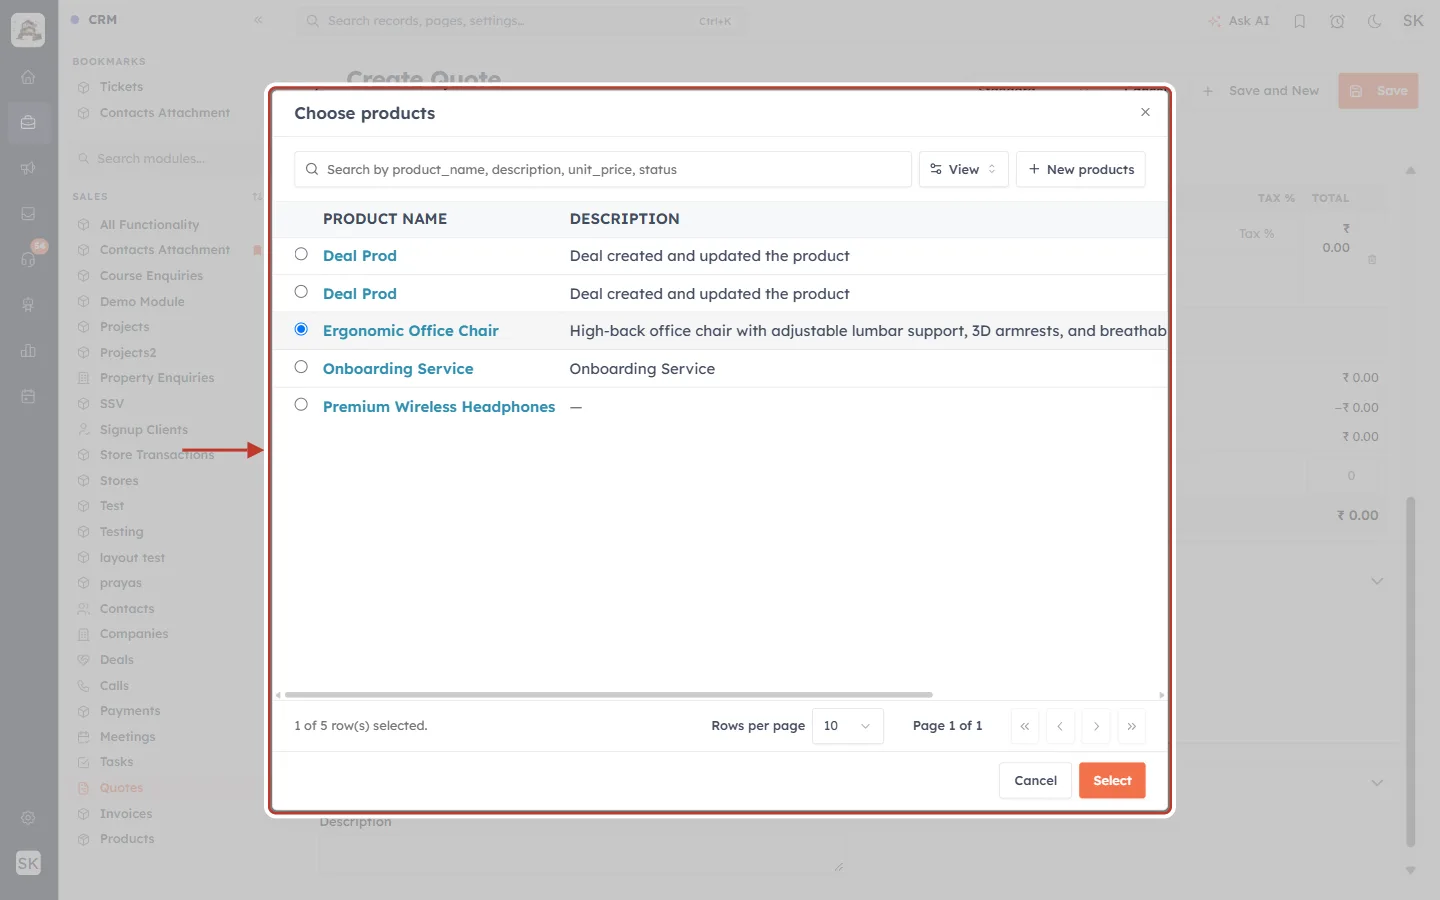Open the settings gear in left rail
1440x900 pixels.
[28, 818]
